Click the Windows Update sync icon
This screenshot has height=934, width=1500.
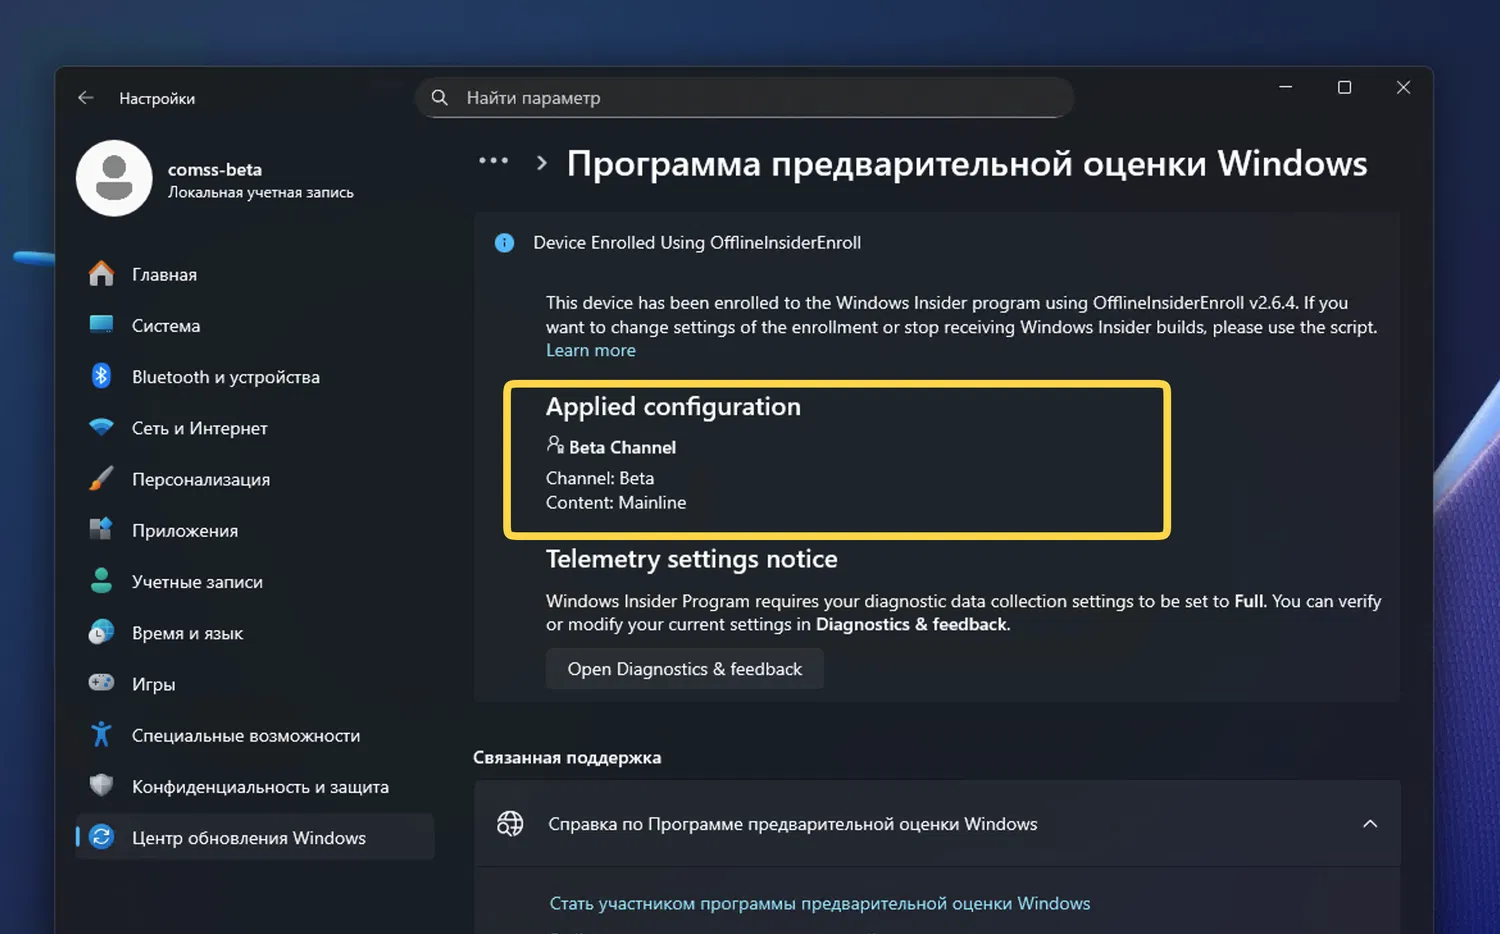coord(101,837)
